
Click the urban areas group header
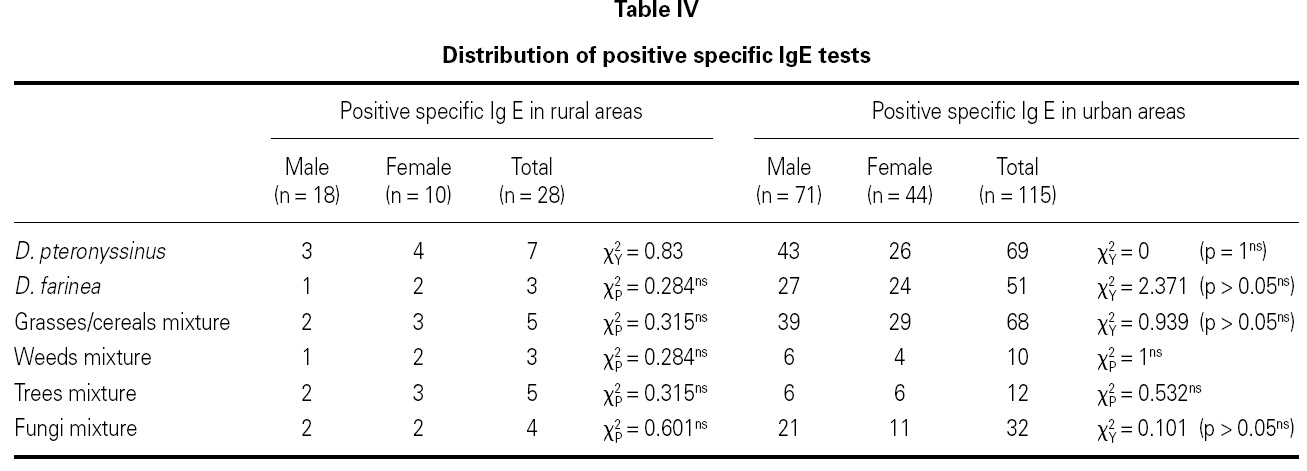1028,111
